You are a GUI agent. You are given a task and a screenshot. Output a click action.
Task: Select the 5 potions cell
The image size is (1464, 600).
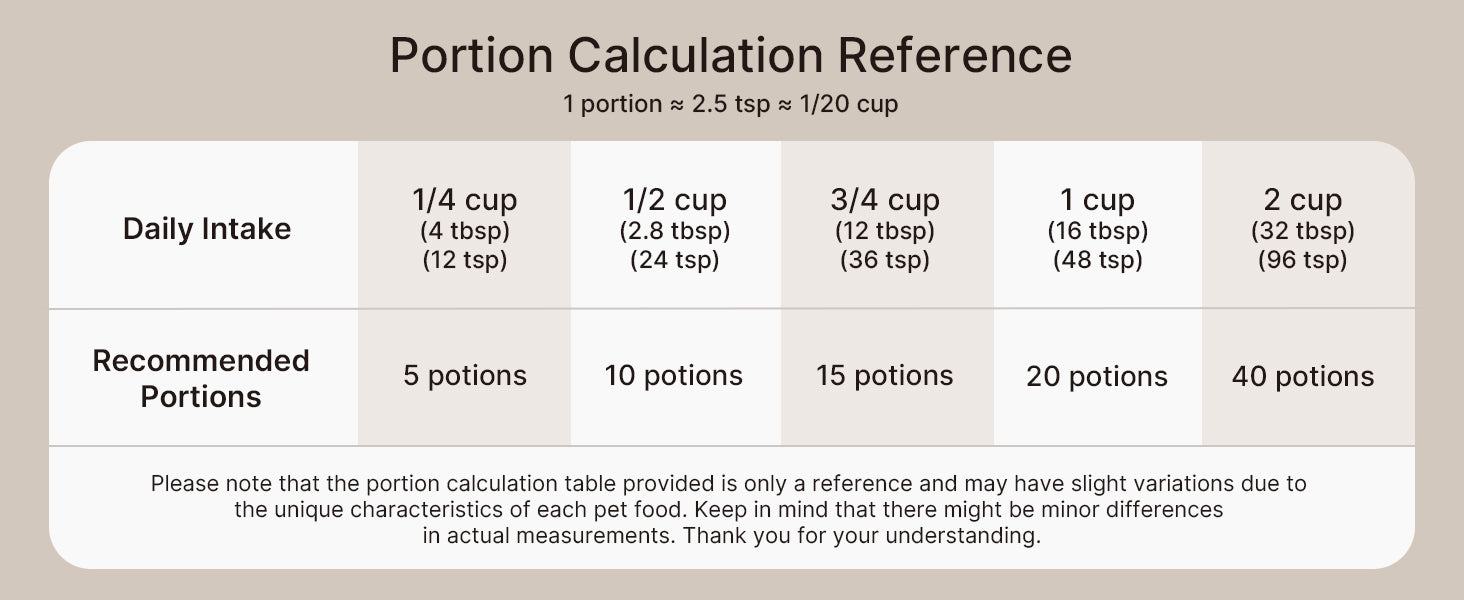point(464,376)
